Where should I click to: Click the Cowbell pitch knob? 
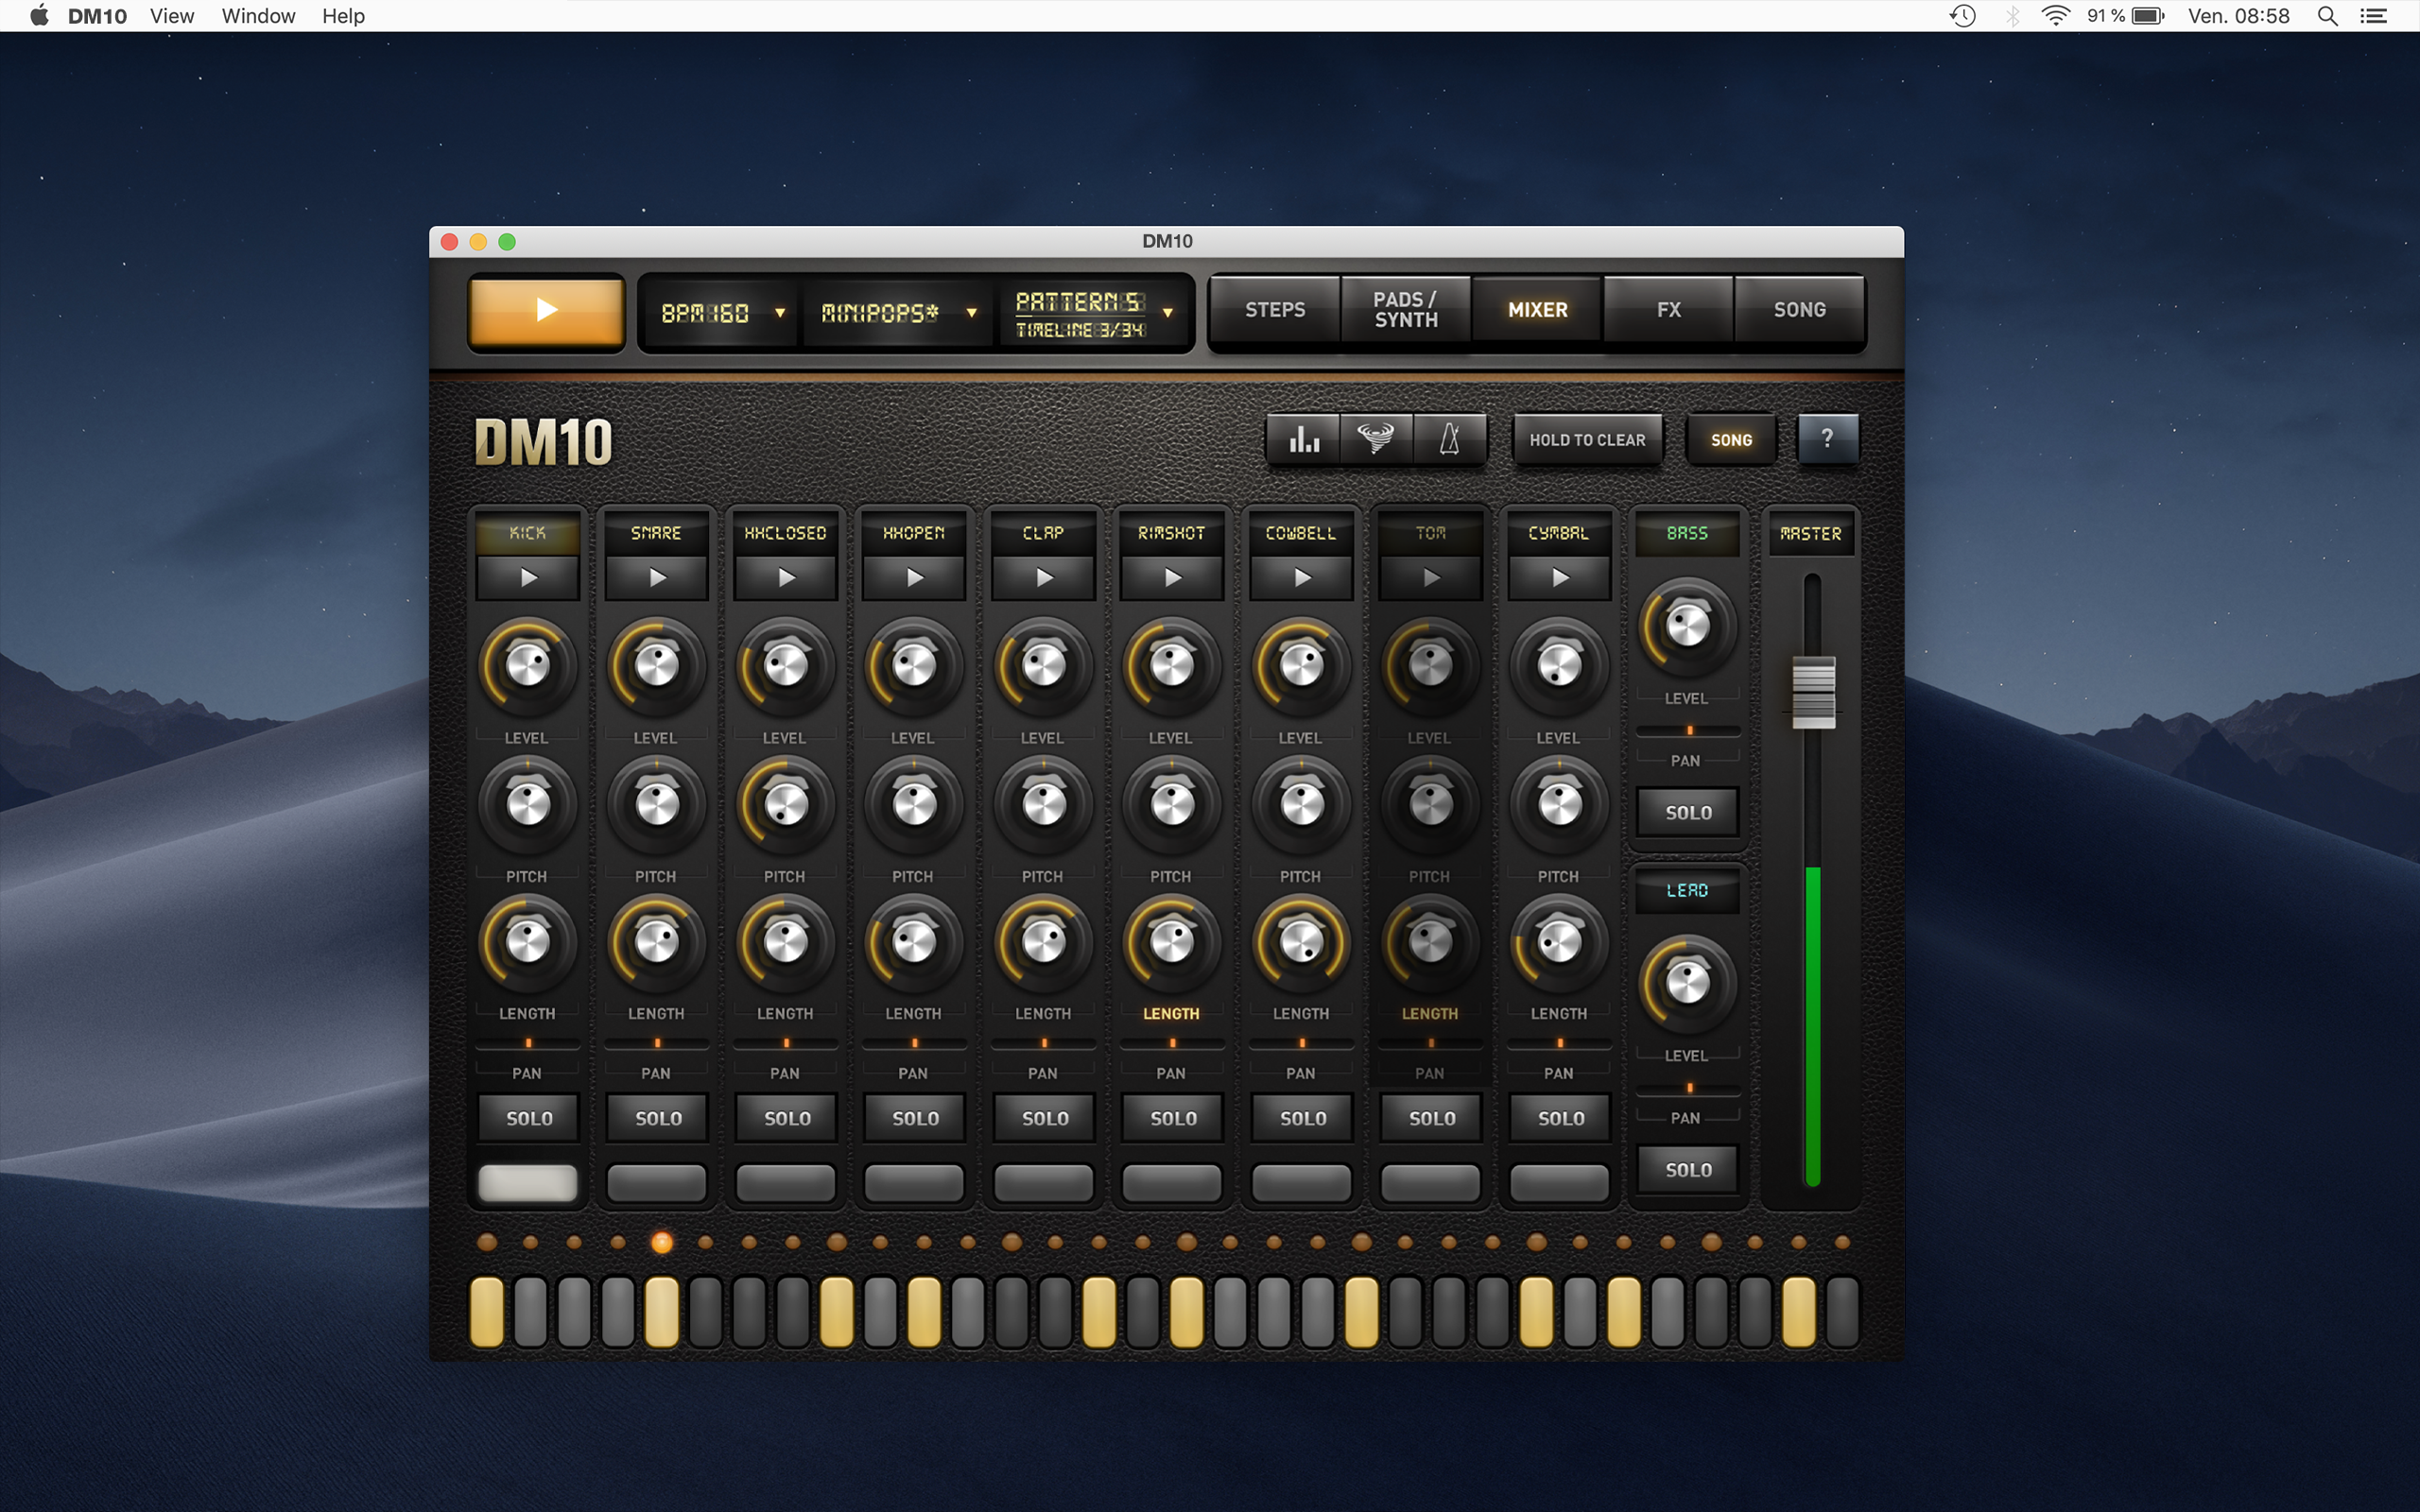(x=1301, y=803)
